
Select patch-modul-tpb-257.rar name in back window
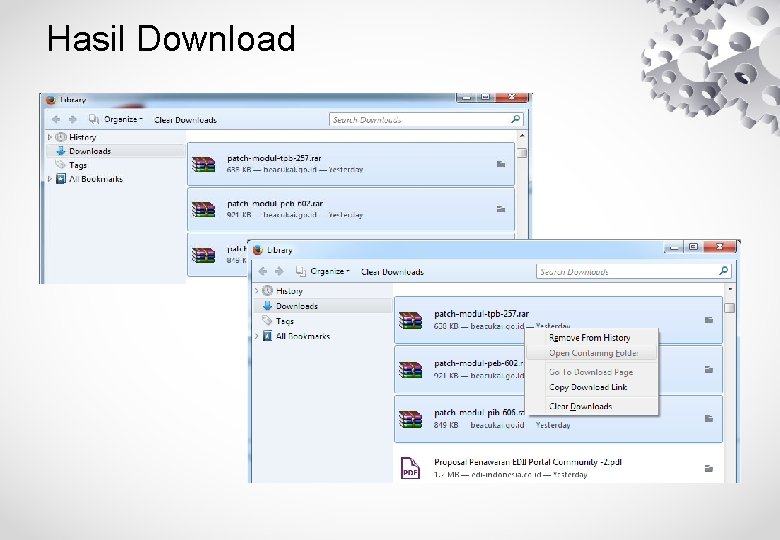pyautogui.click(x=274, y=158)
